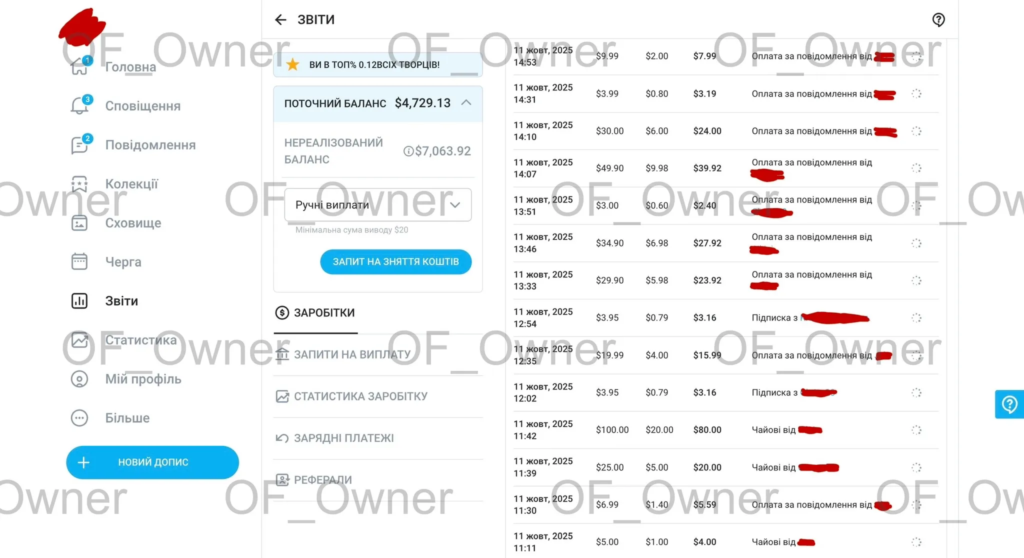This screenshot has height=558, width=1024.
Task: Open the help question mark icon at top right
Action: (938, 20)
